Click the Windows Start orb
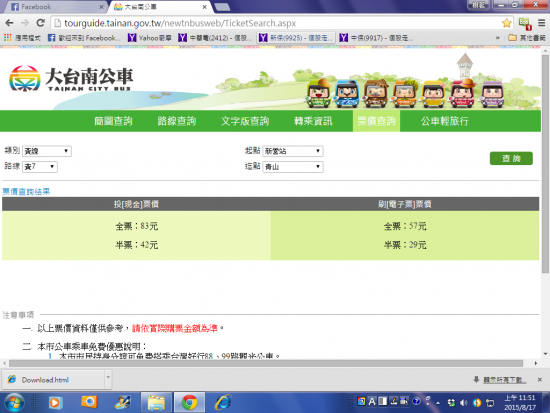This screenshot has width=550, height=413. 14,402
